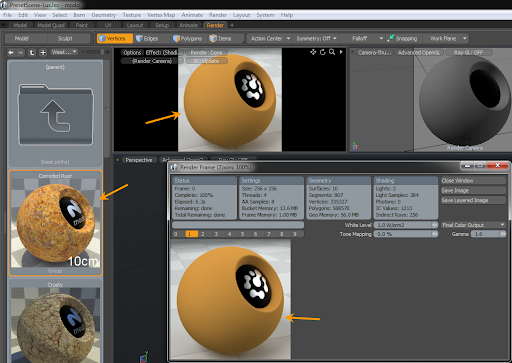
Task: Click the Gamma value field
Action: click(485, 234)
